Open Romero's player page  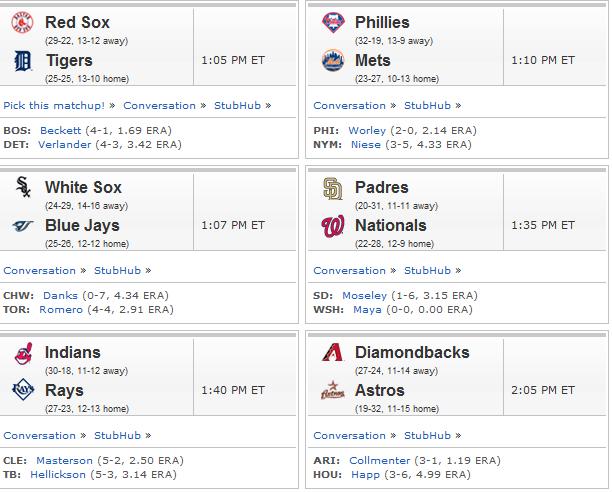click(x=61, y=309)
